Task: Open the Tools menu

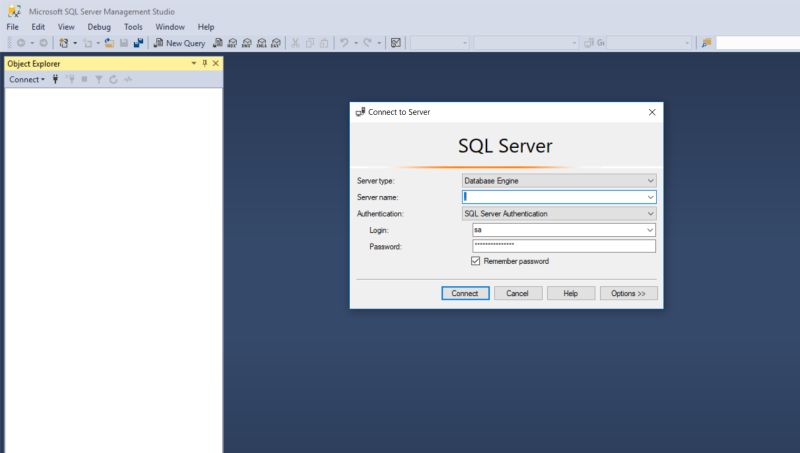Action: point(133,27)
